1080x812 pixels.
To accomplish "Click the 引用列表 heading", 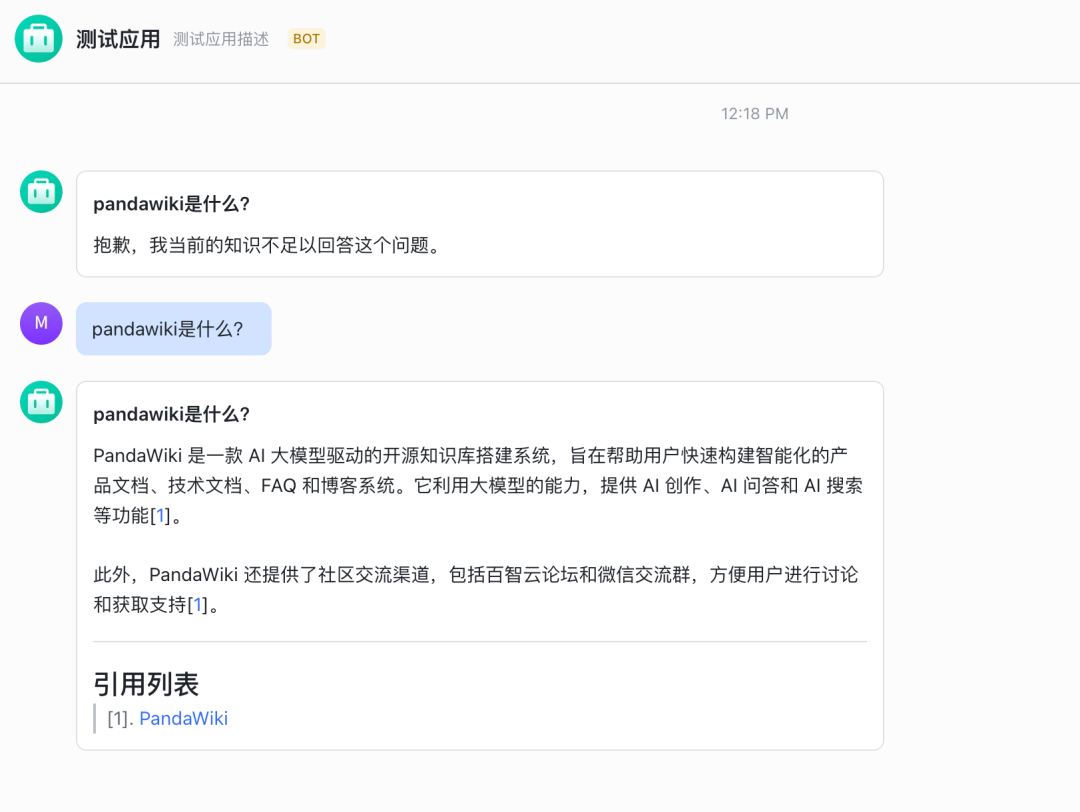I will point(146,684).
